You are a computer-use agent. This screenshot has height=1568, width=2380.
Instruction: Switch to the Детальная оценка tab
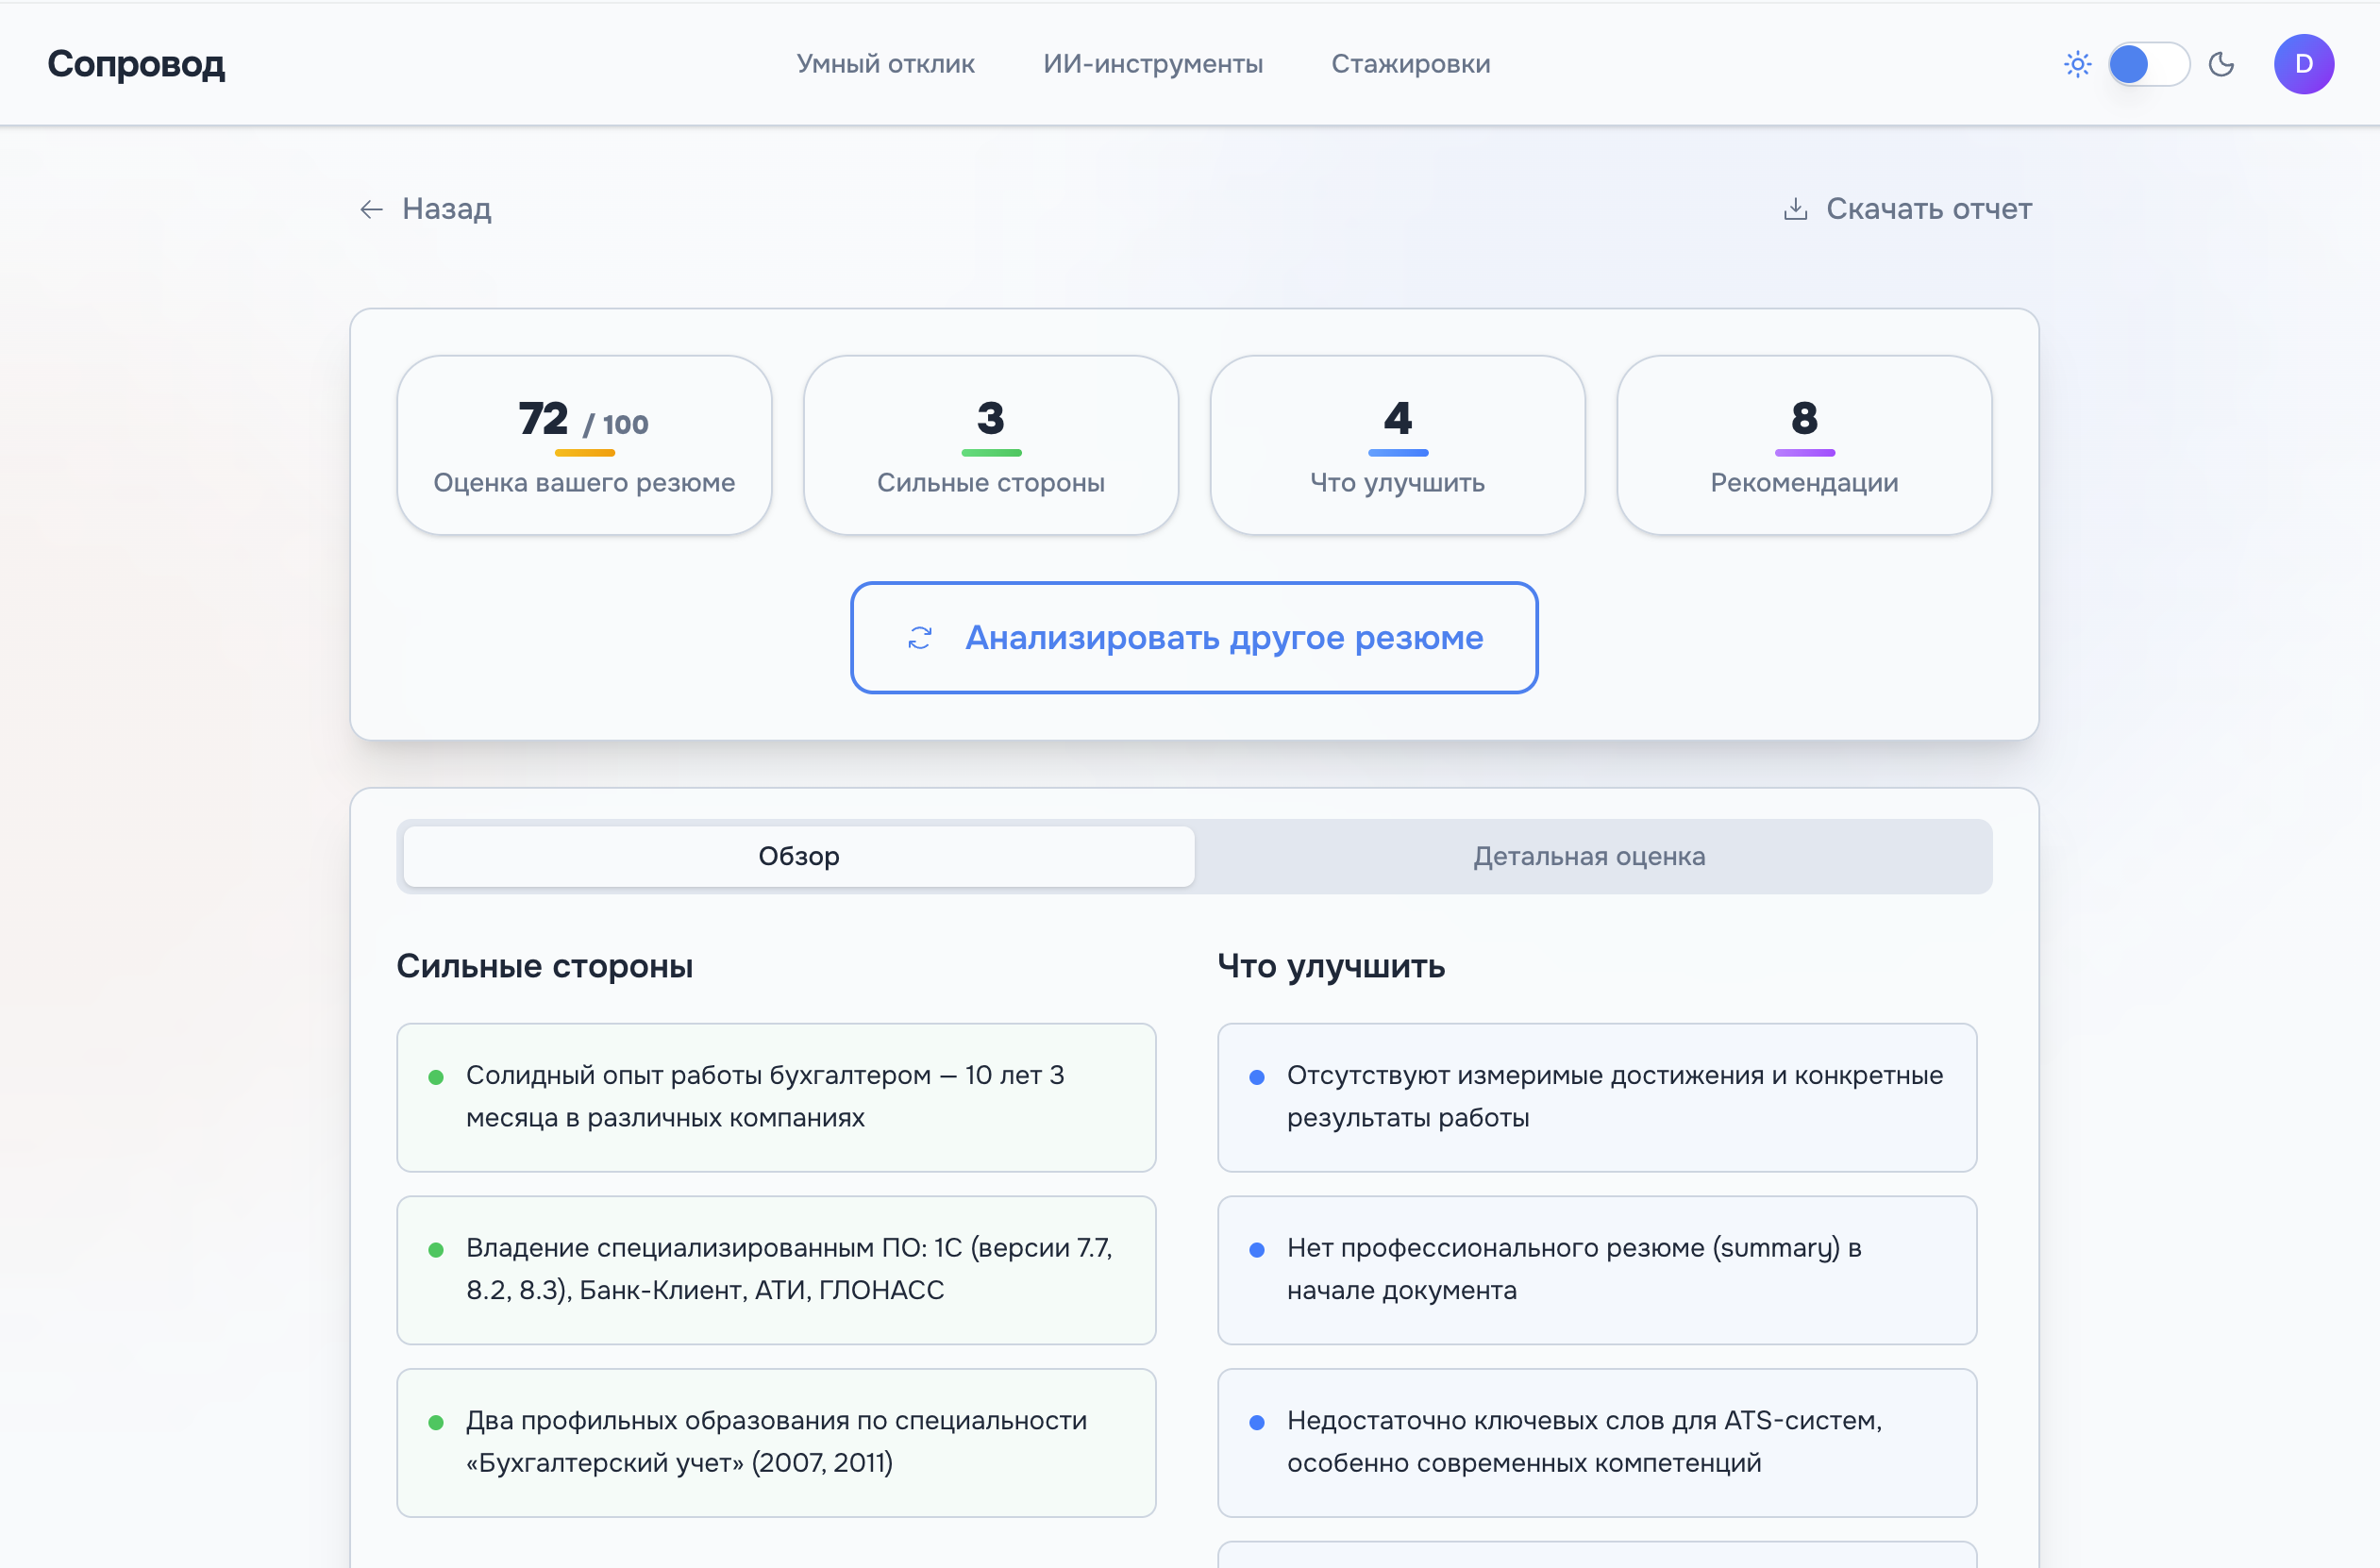tap(1589, 856)
